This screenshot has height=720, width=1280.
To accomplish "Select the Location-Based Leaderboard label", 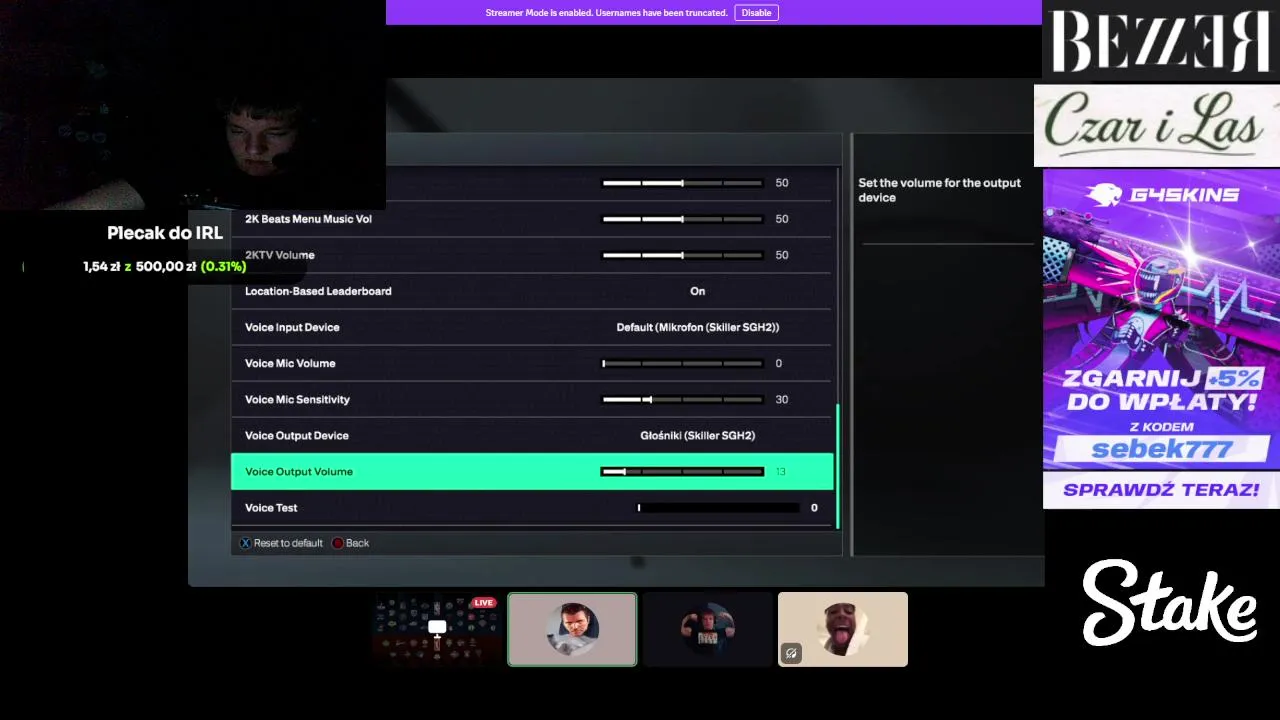I will pos(318,291).
